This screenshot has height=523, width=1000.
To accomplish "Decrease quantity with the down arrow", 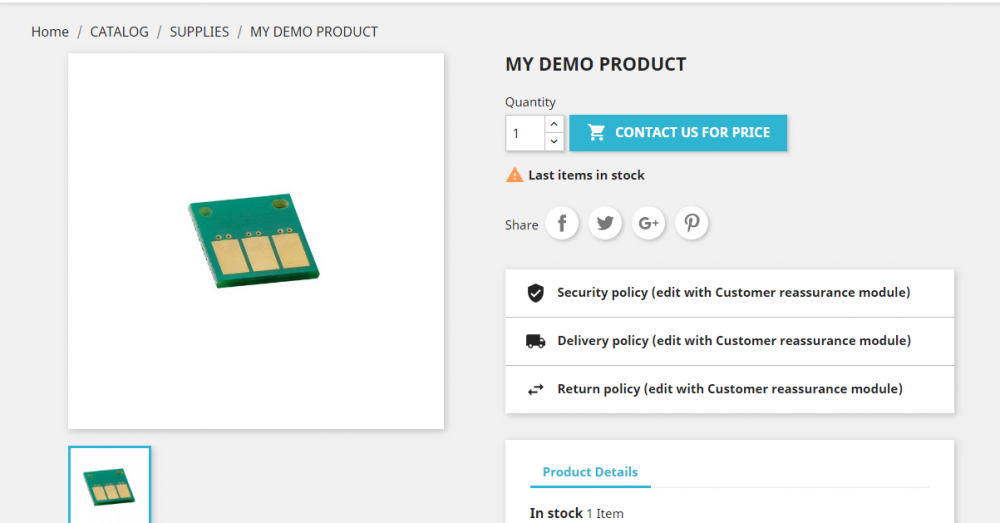I will (554, 142).
